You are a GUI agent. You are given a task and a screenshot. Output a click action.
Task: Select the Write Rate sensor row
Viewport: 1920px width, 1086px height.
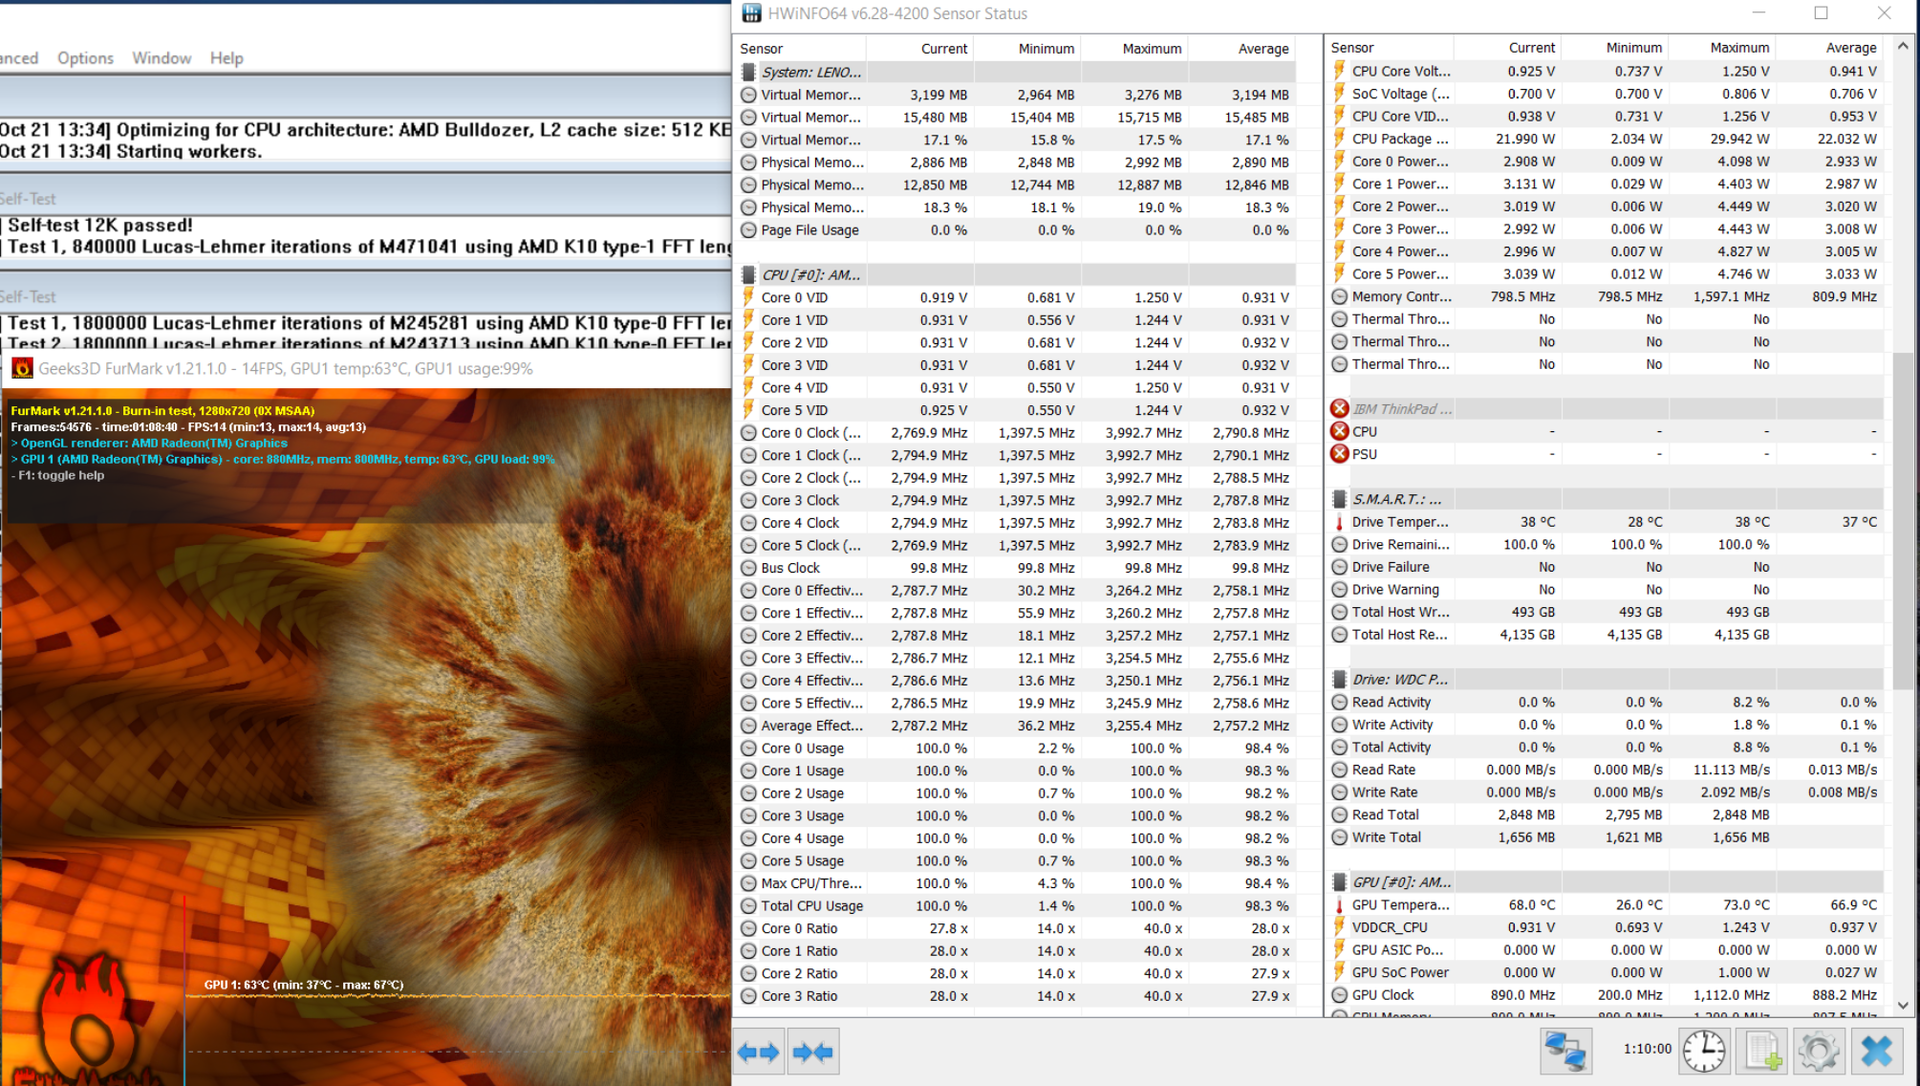point(1606,792)
